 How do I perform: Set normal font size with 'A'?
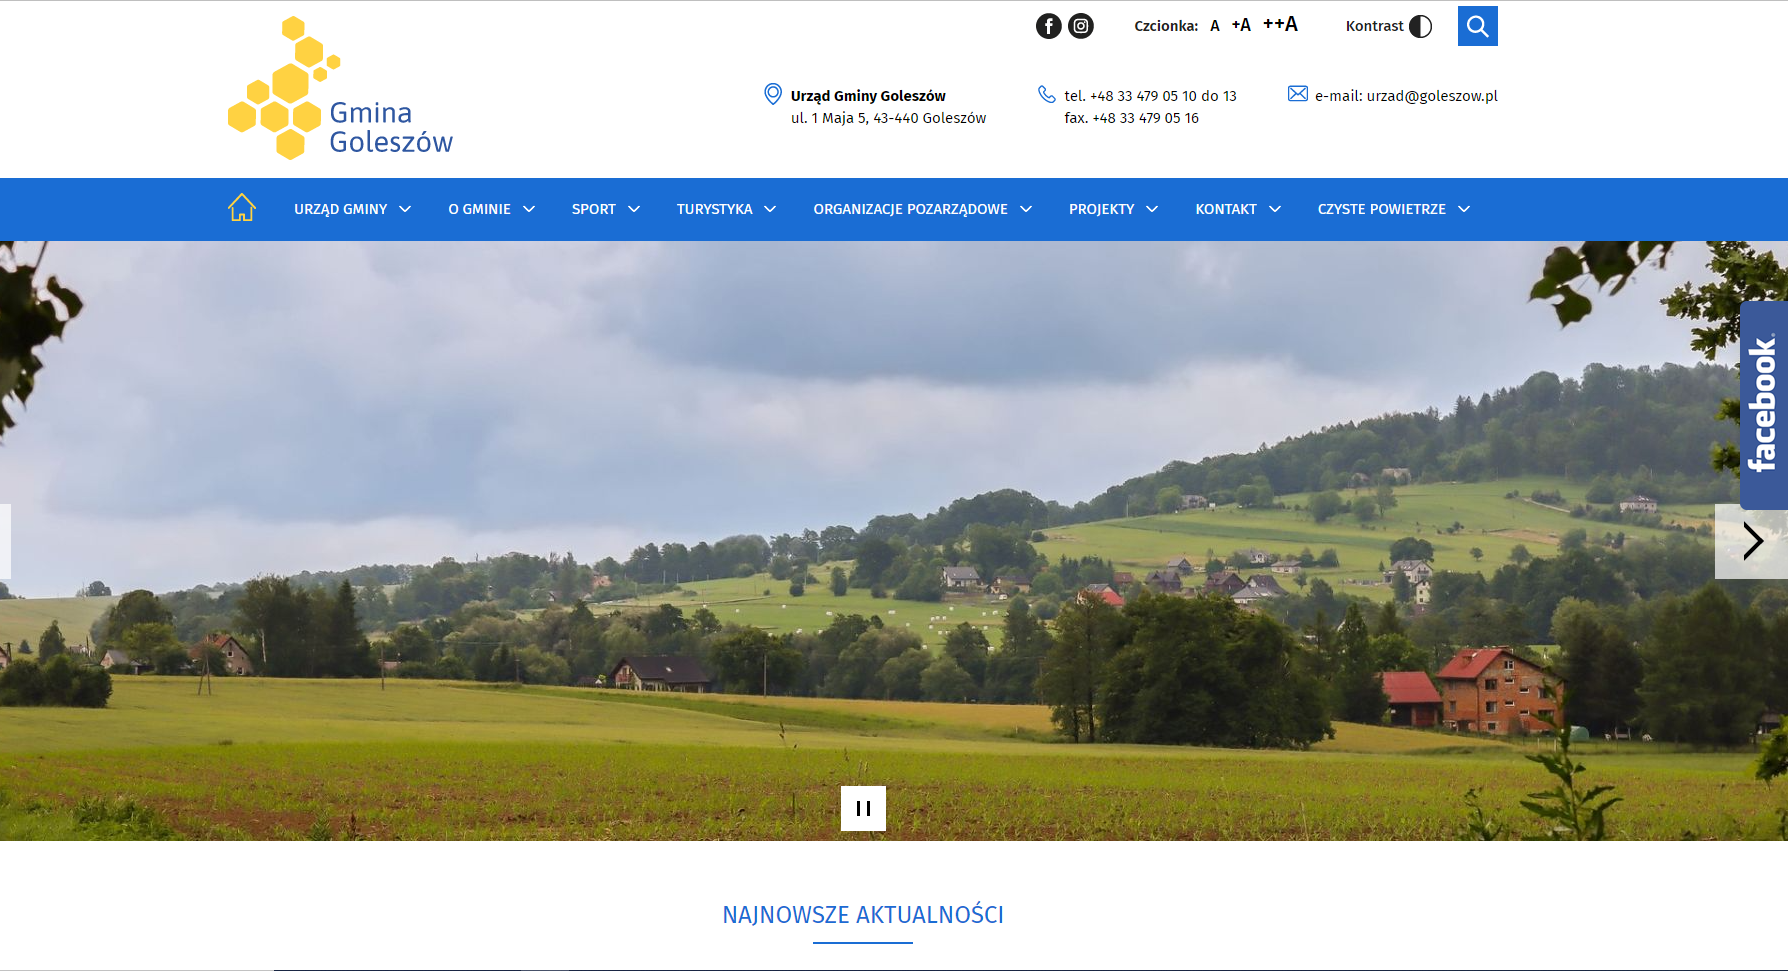click(1215, 26)
